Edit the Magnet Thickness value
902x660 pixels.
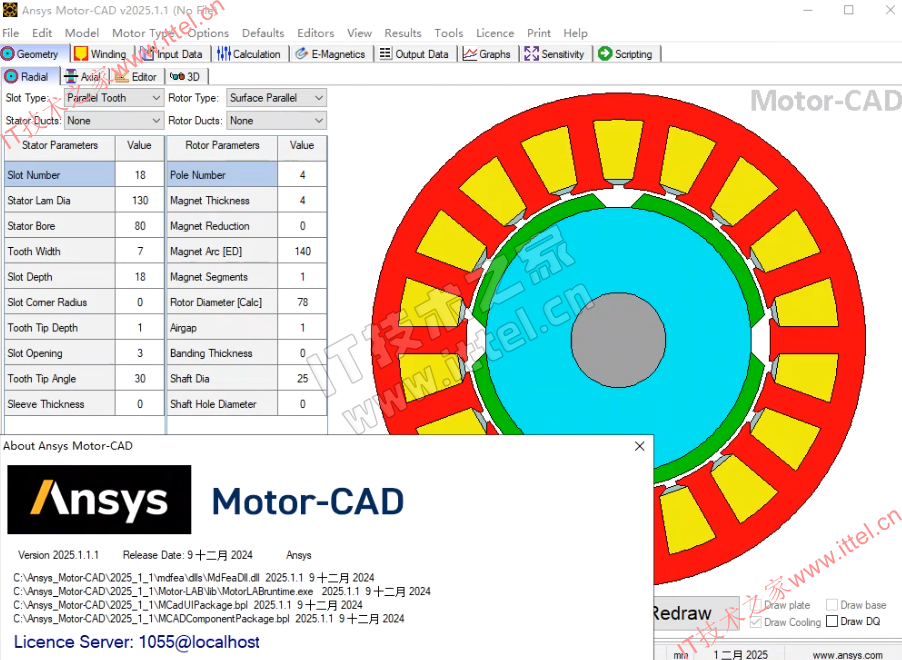click(303, 200)
